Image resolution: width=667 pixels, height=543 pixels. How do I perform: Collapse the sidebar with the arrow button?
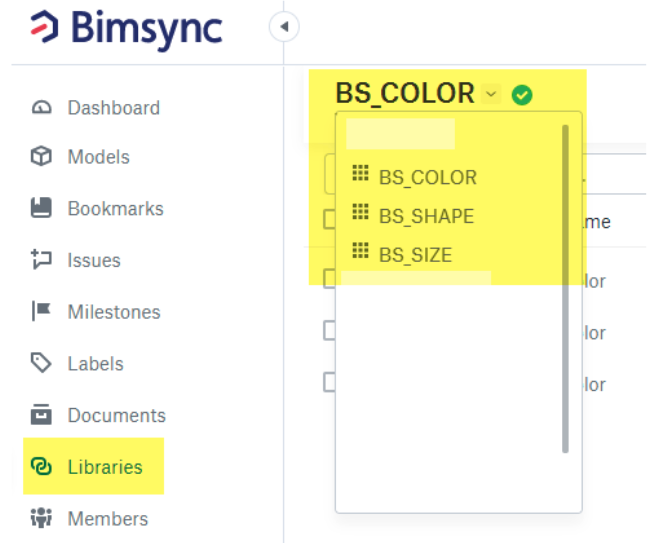tap(284, 27)
